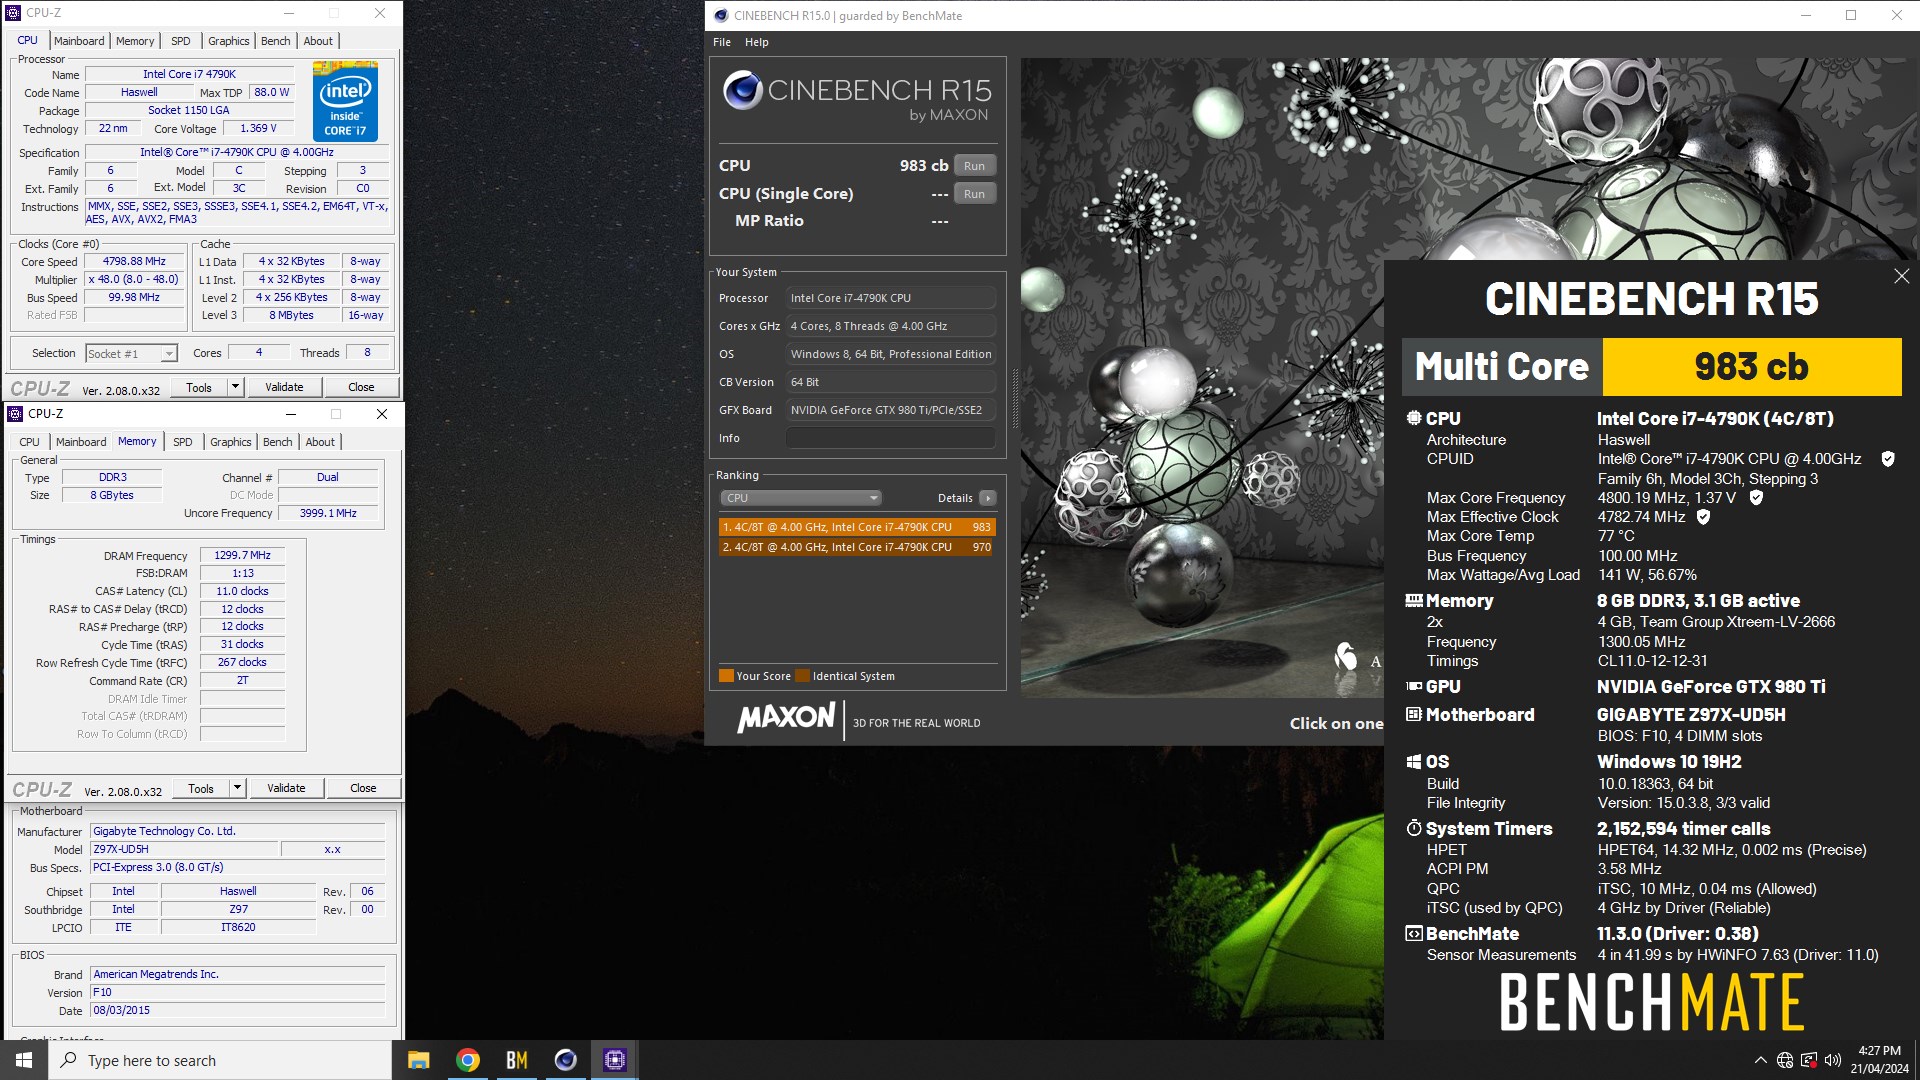
Task: Open the Socket #1 selection dropdown
Action: [x=131, y=354]
